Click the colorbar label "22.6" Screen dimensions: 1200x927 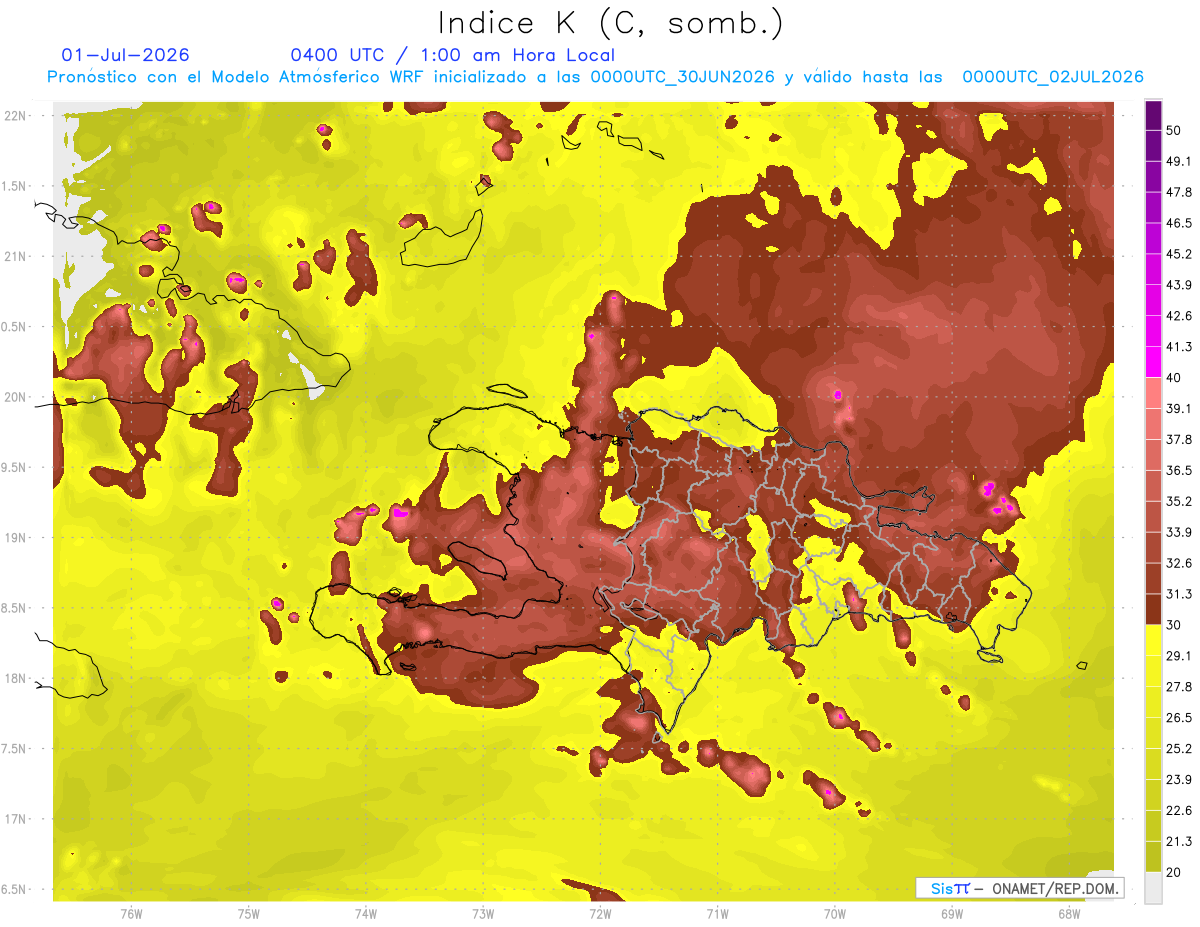[1179, 810]
